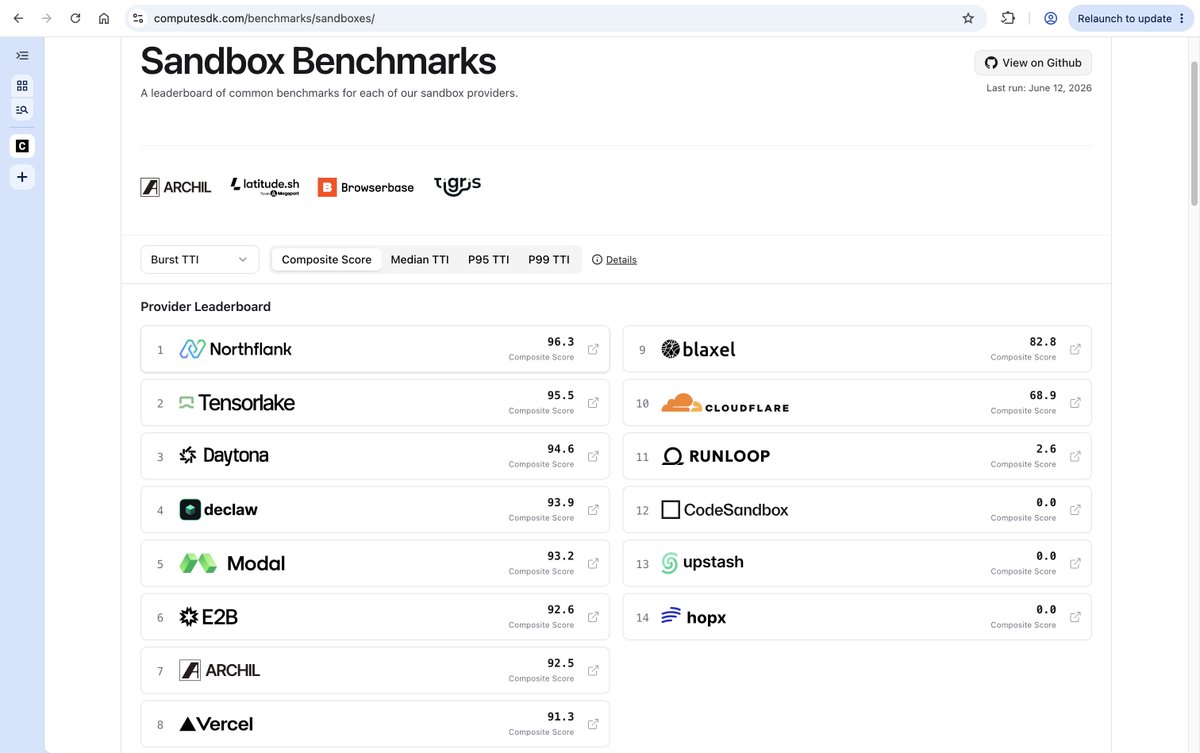Click the hopx logo in rank 14

[694, 617]
